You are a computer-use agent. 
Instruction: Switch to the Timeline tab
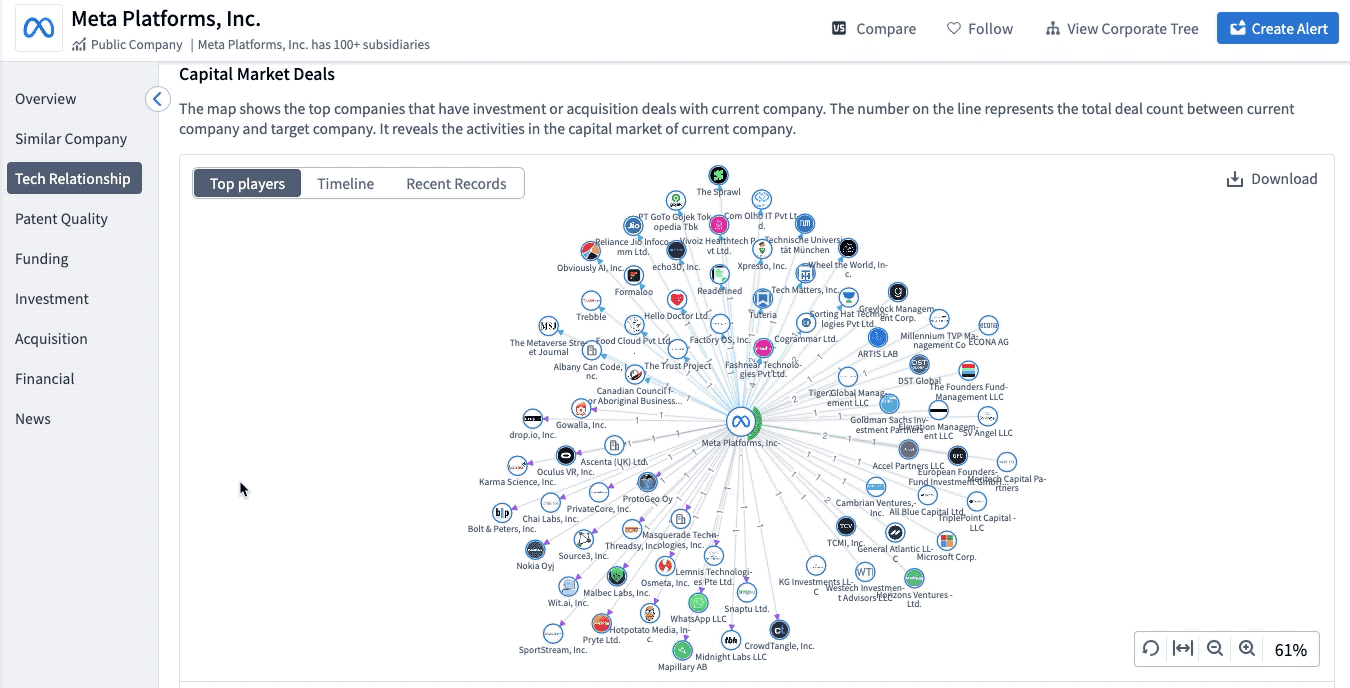pos(345,184)
